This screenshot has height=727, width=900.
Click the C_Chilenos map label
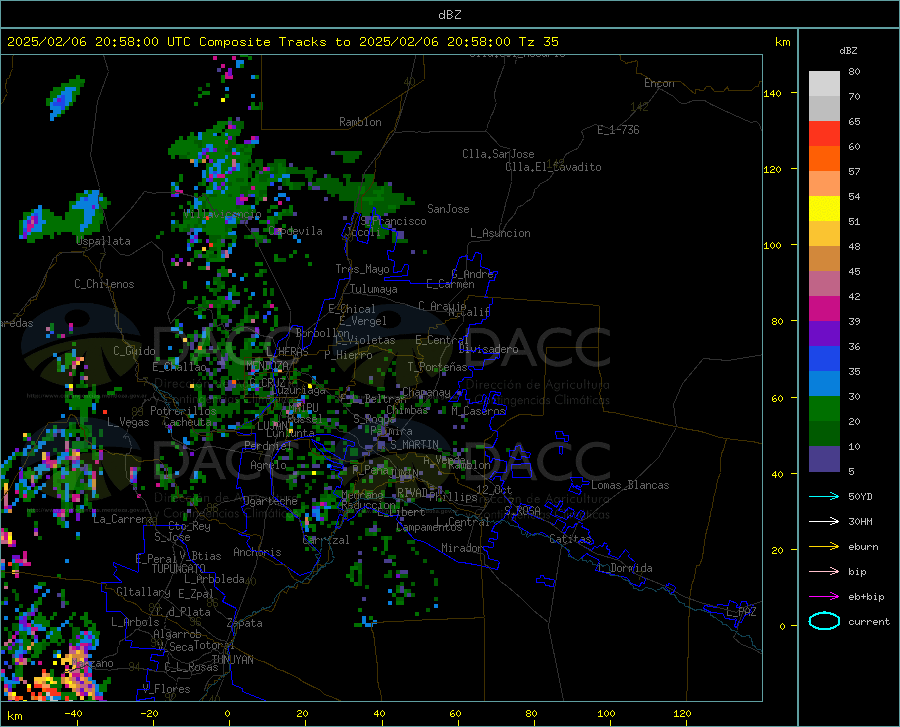(104, 284)
